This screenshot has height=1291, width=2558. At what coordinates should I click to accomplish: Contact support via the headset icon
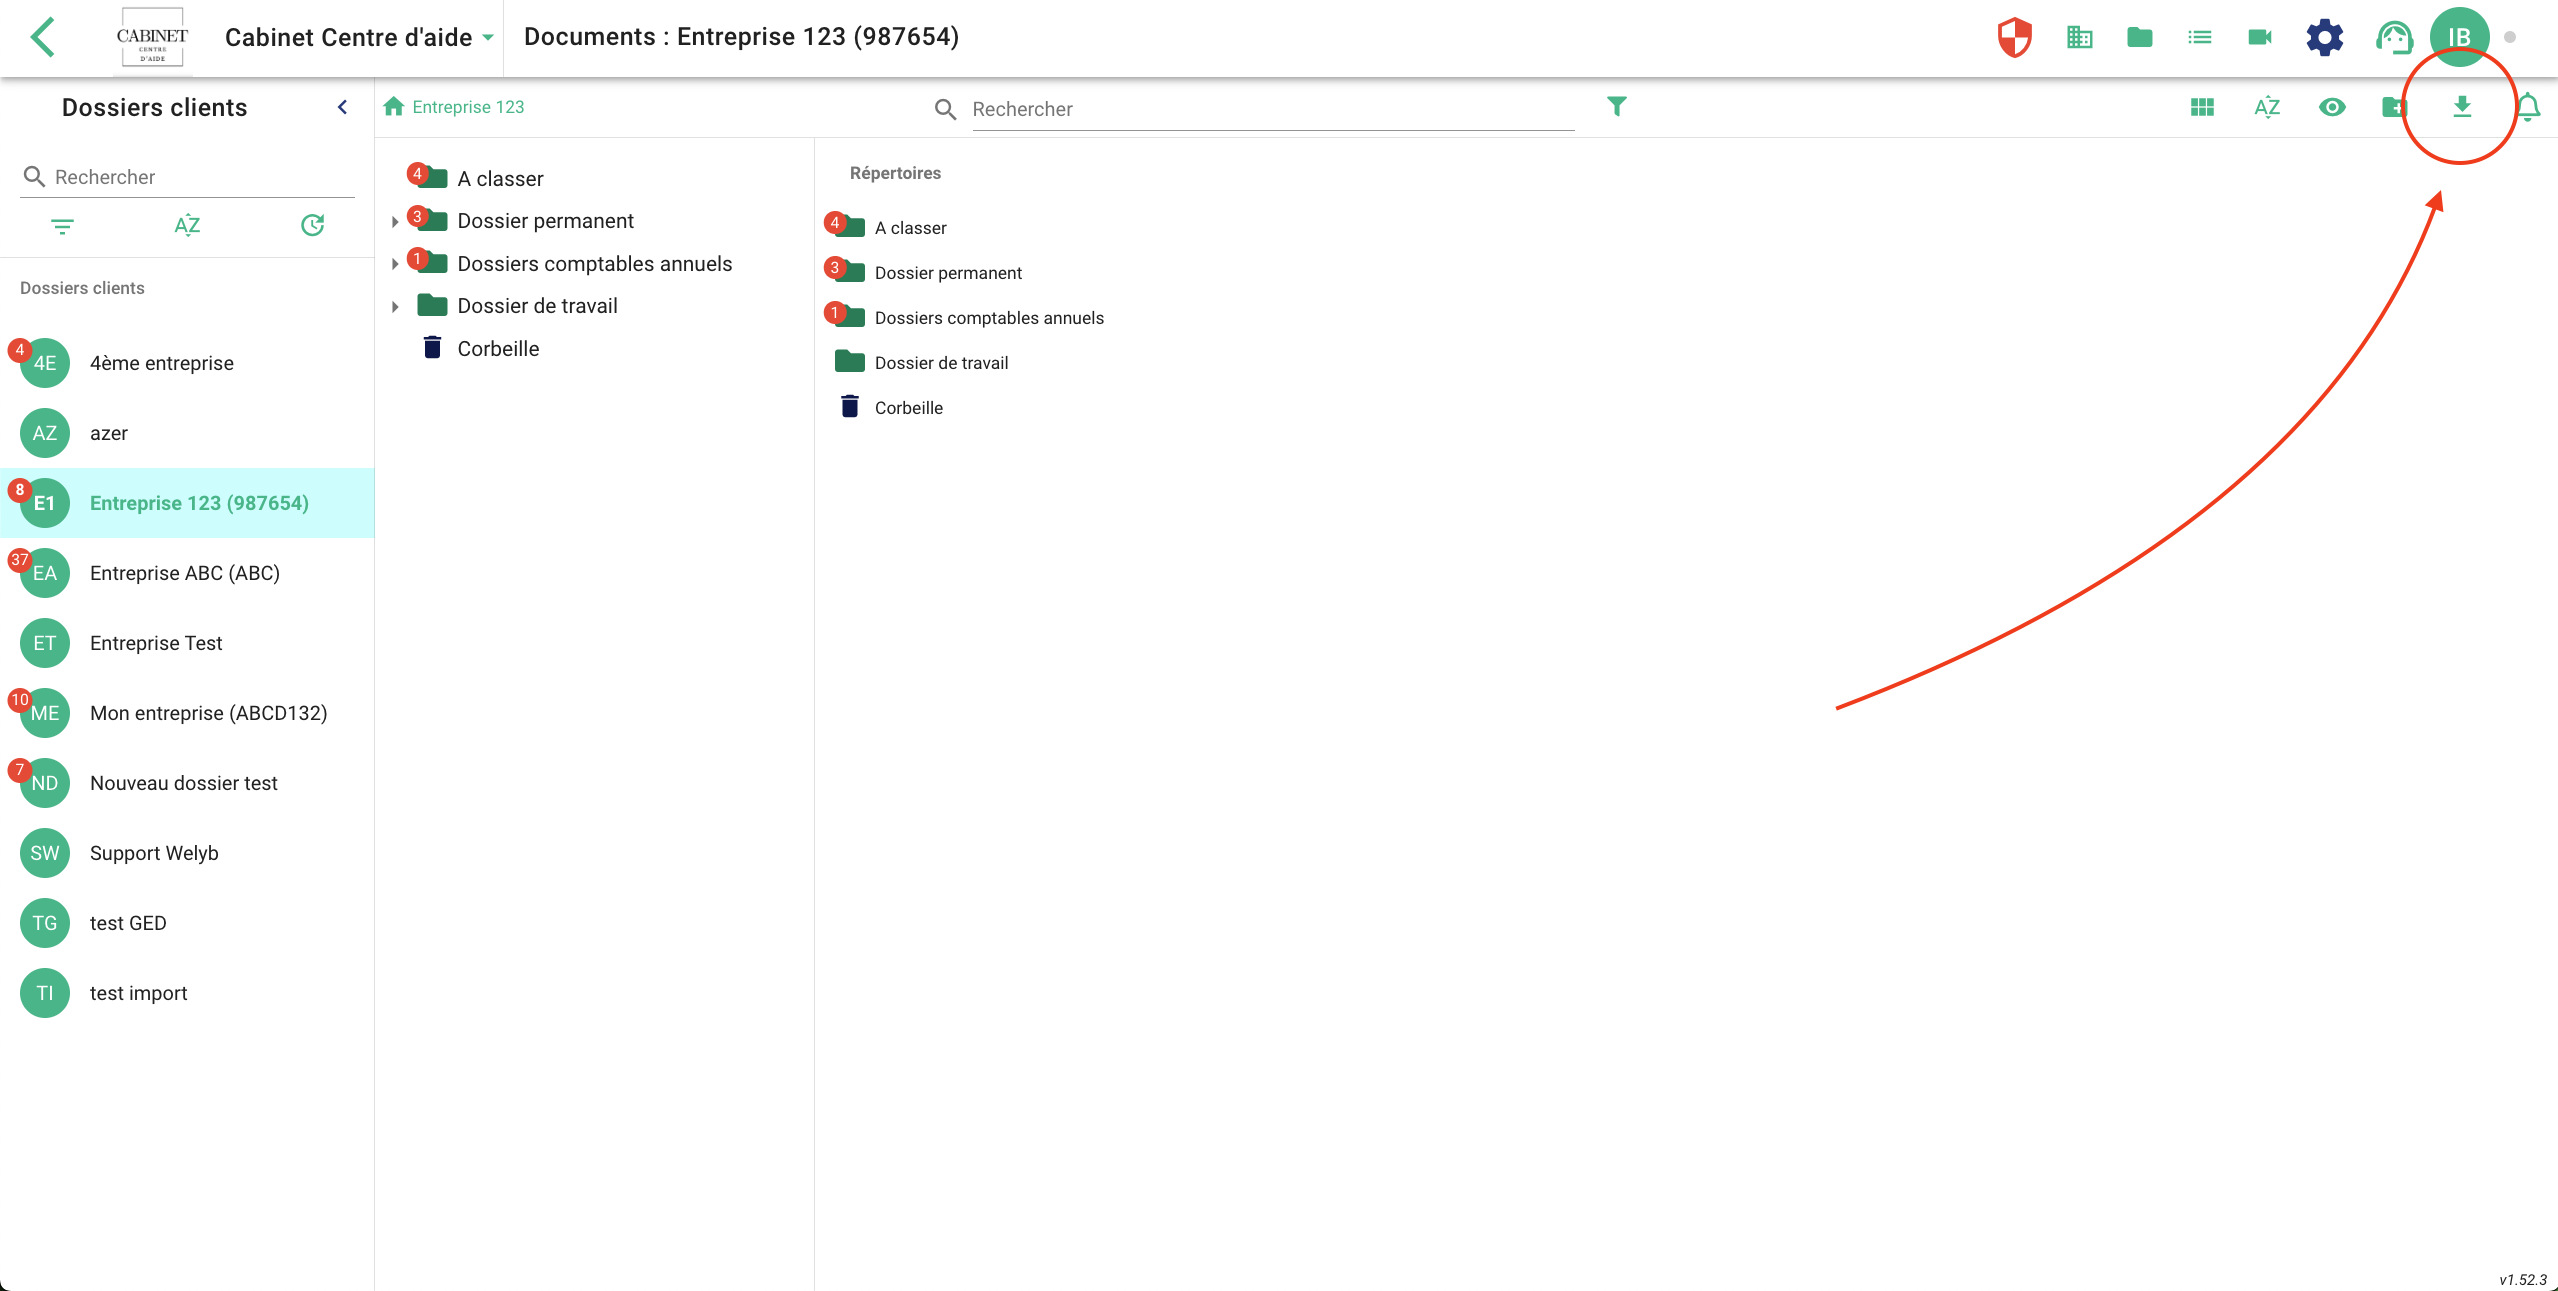click(x=2393, y=38)
